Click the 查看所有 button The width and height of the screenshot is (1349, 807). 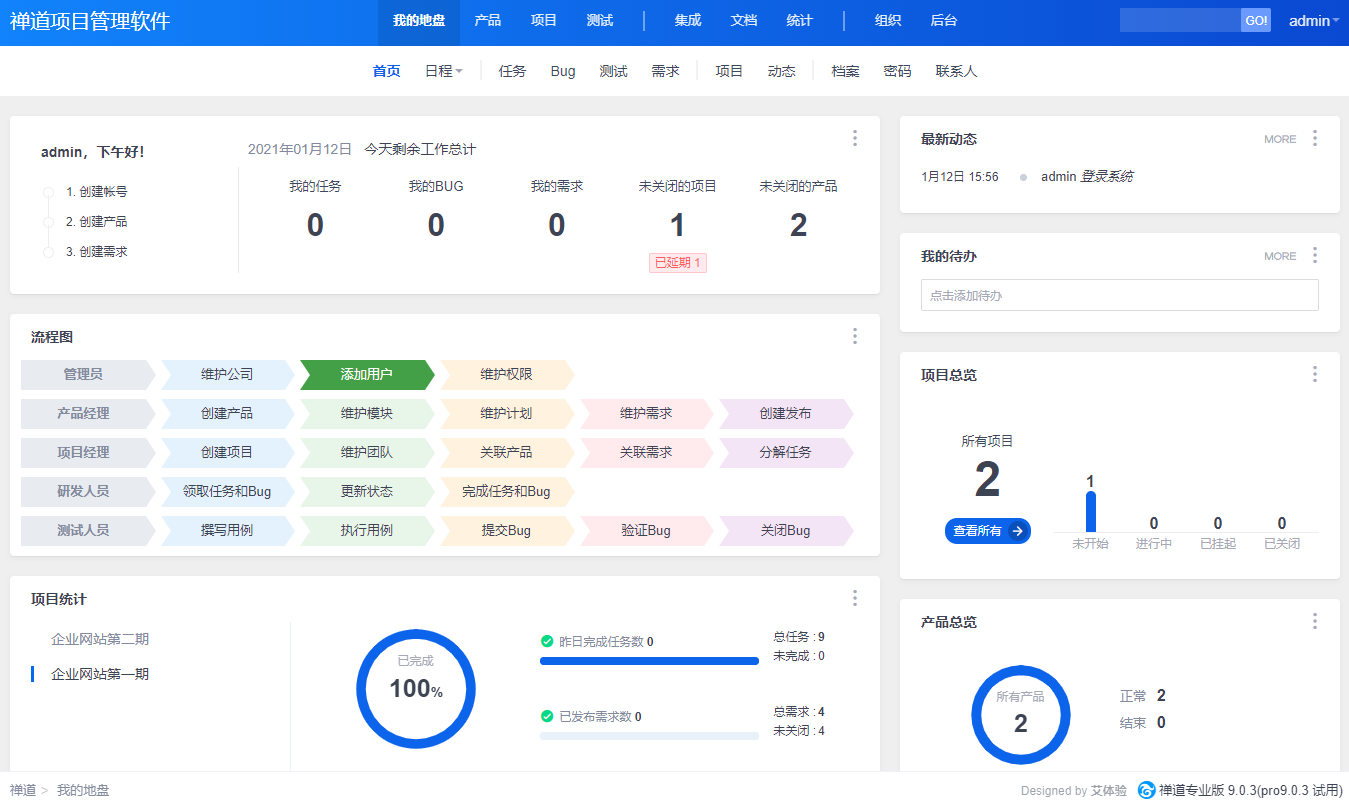click(x=987, y=531)
